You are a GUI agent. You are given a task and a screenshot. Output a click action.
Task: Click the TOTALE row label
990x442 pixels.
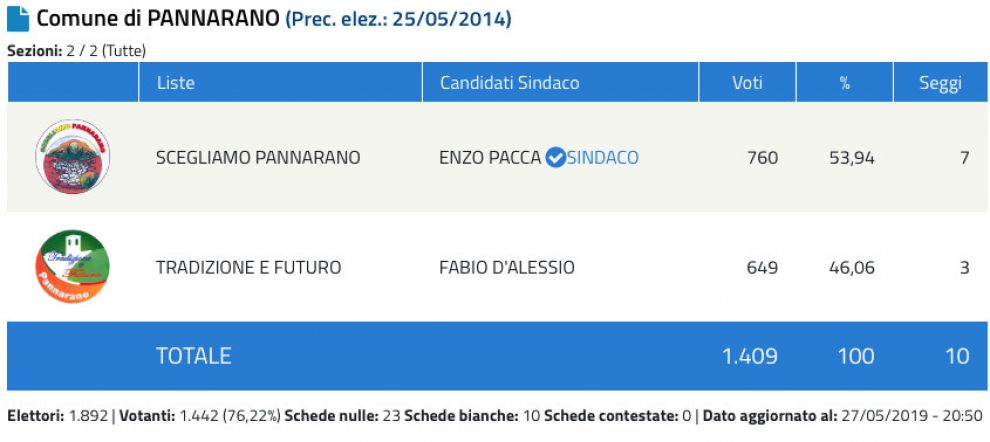(x=193, y=356)
